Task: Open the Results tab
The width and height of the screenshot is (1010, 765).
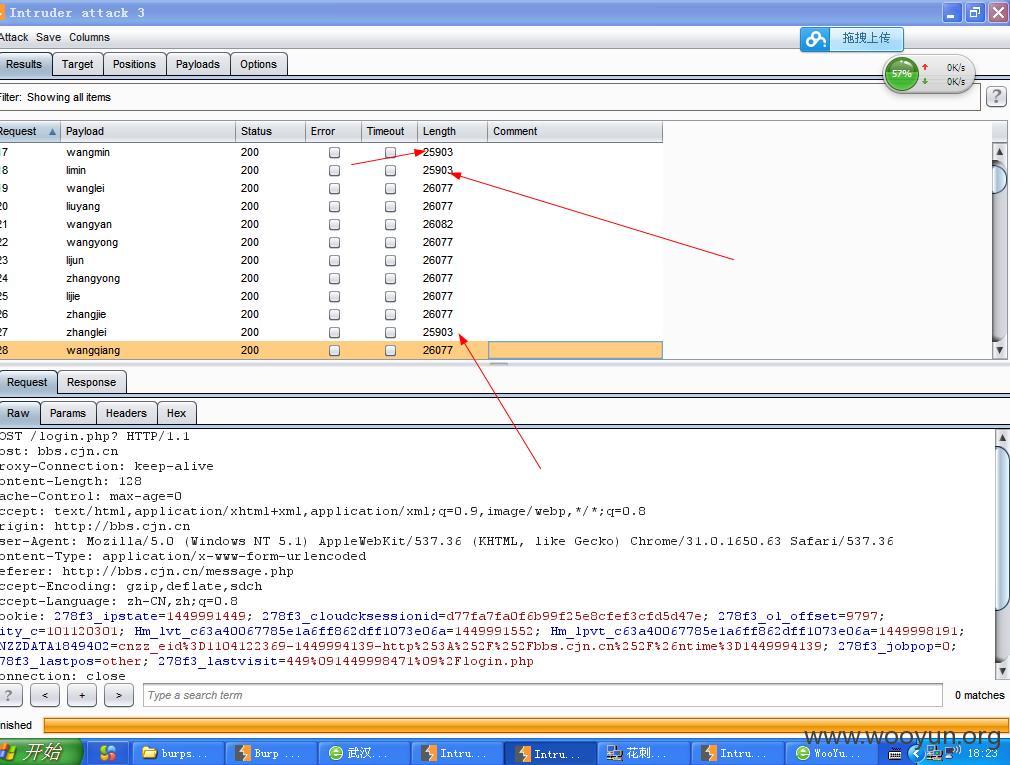Action: point(24,64)
